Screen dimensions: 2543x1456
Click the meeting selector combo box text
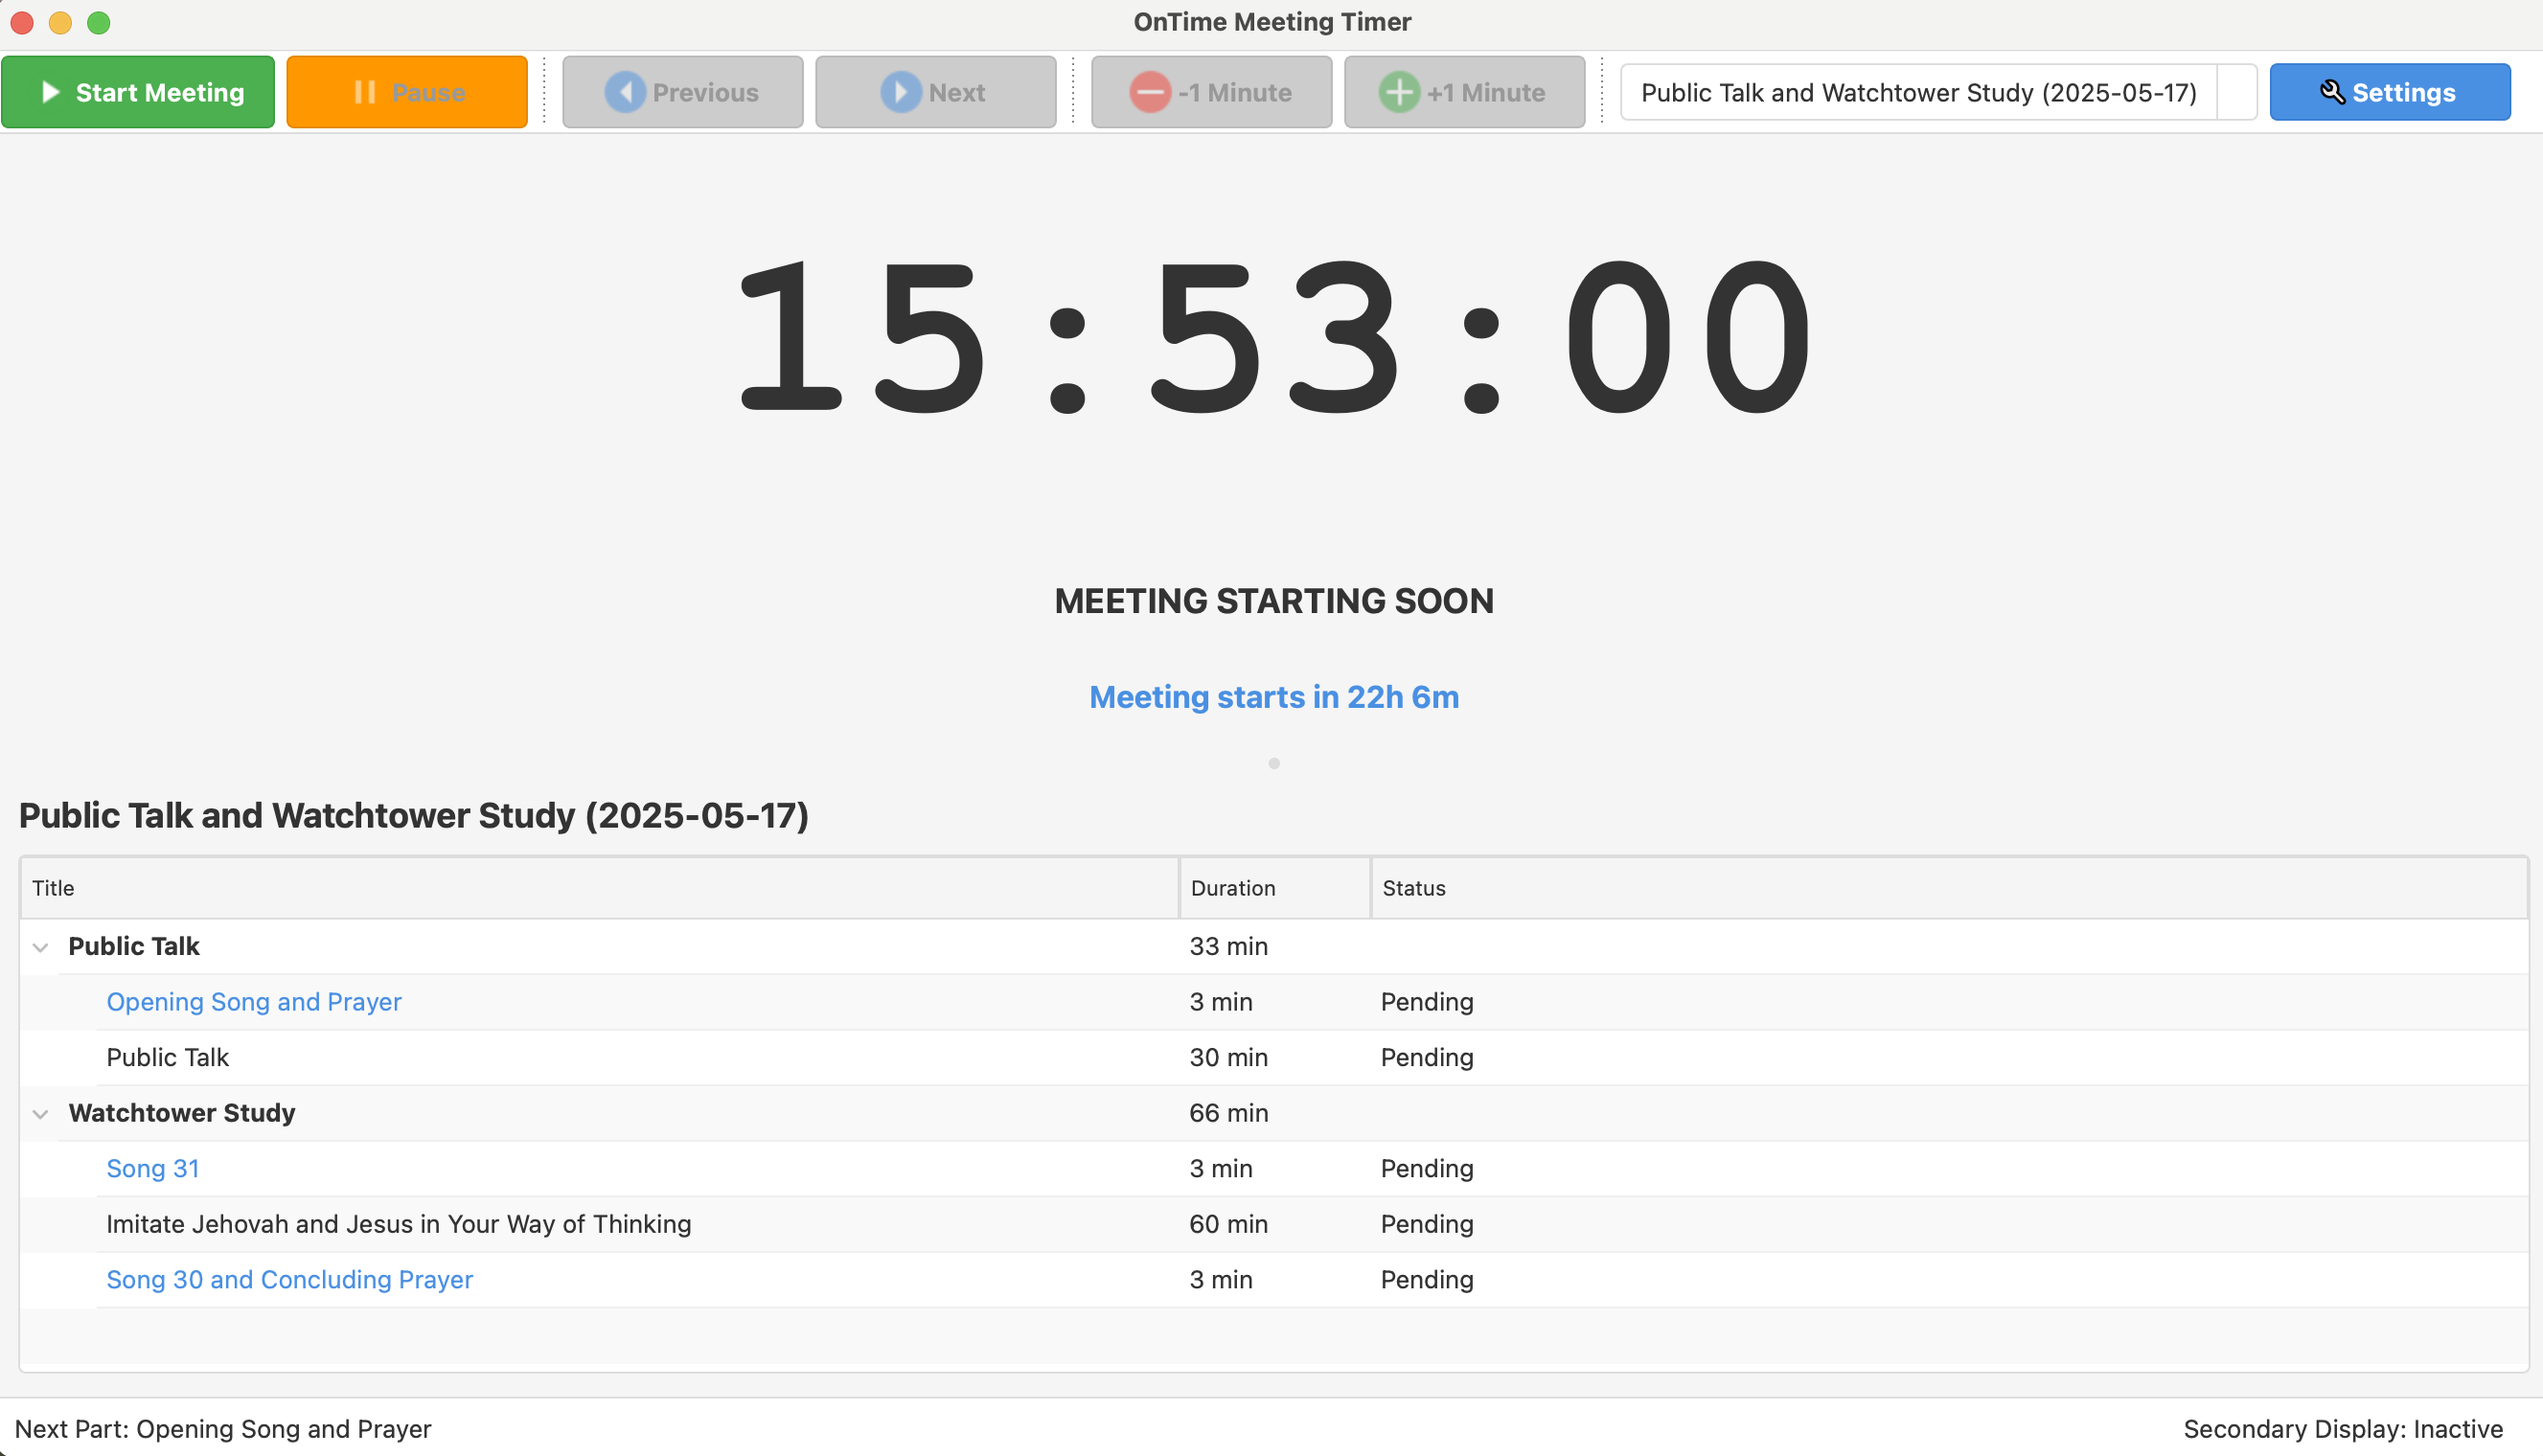(1918, 92)
